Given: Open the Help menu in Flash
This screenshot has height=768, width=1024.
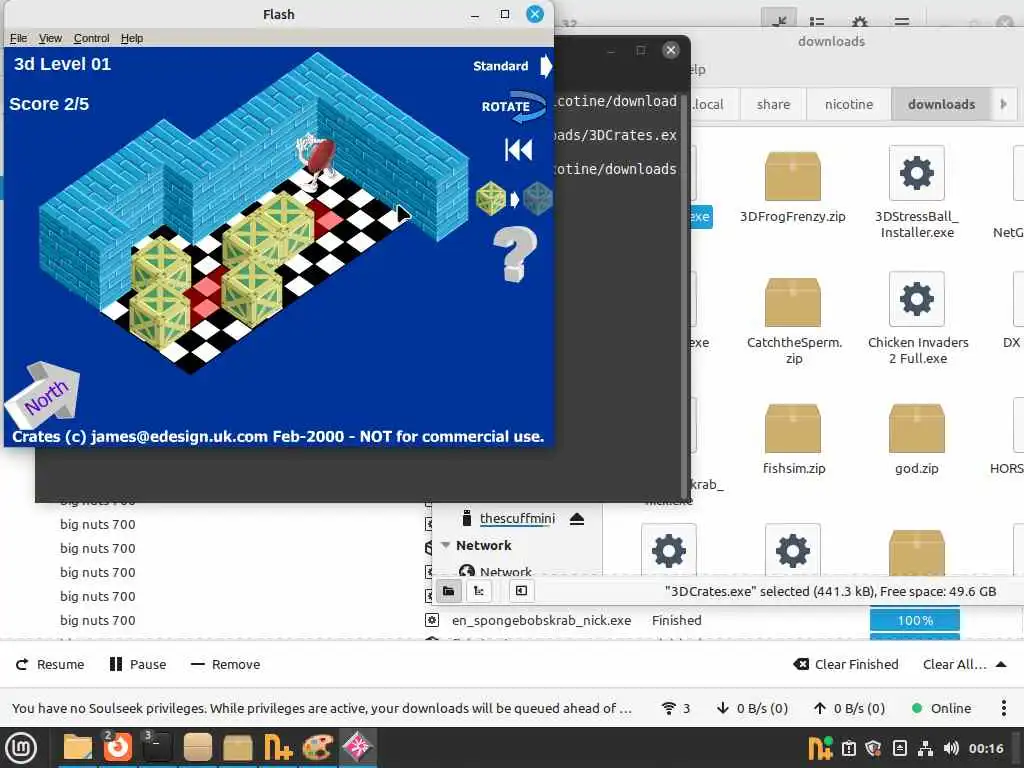Looking at the screenshot, I should coord(132,39).
